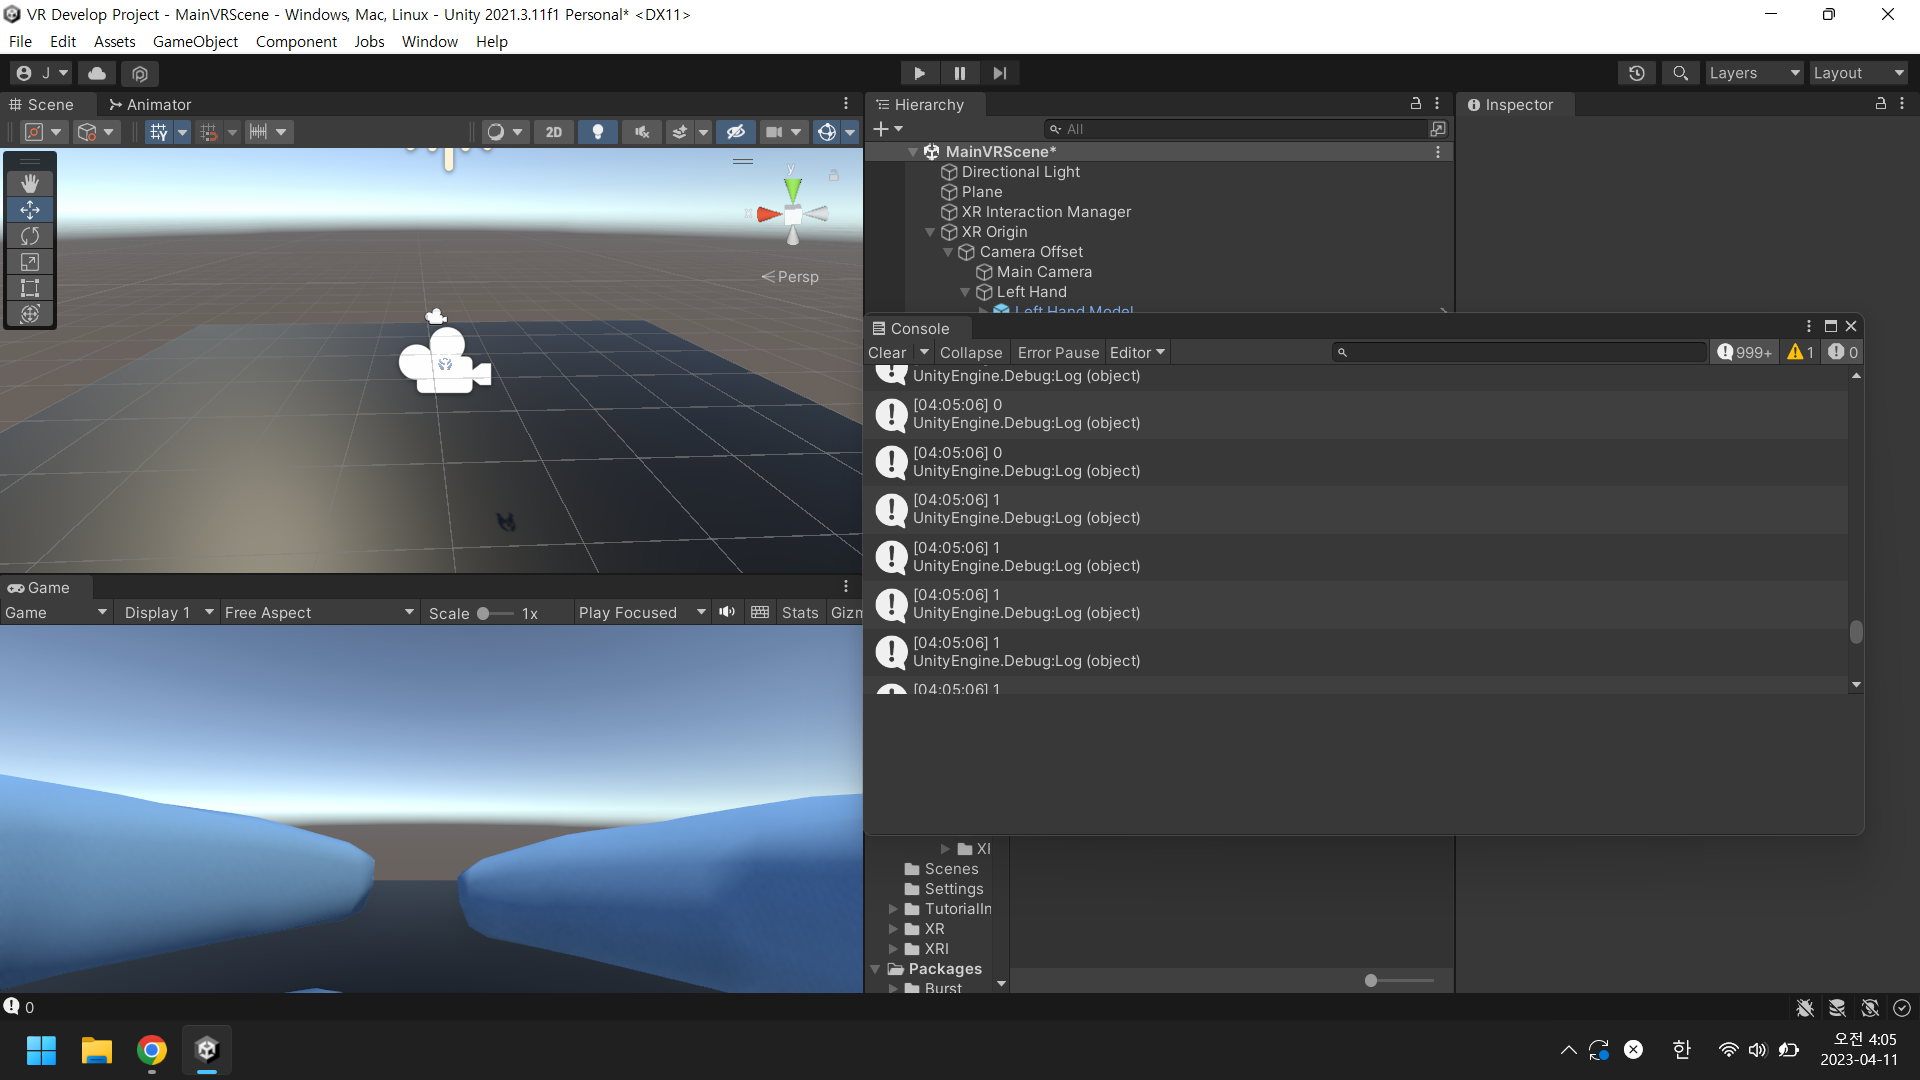This screenshot has height=1080, width=1920.
Task: Collapse the XR Origin tree item
Action: point(930,232)
